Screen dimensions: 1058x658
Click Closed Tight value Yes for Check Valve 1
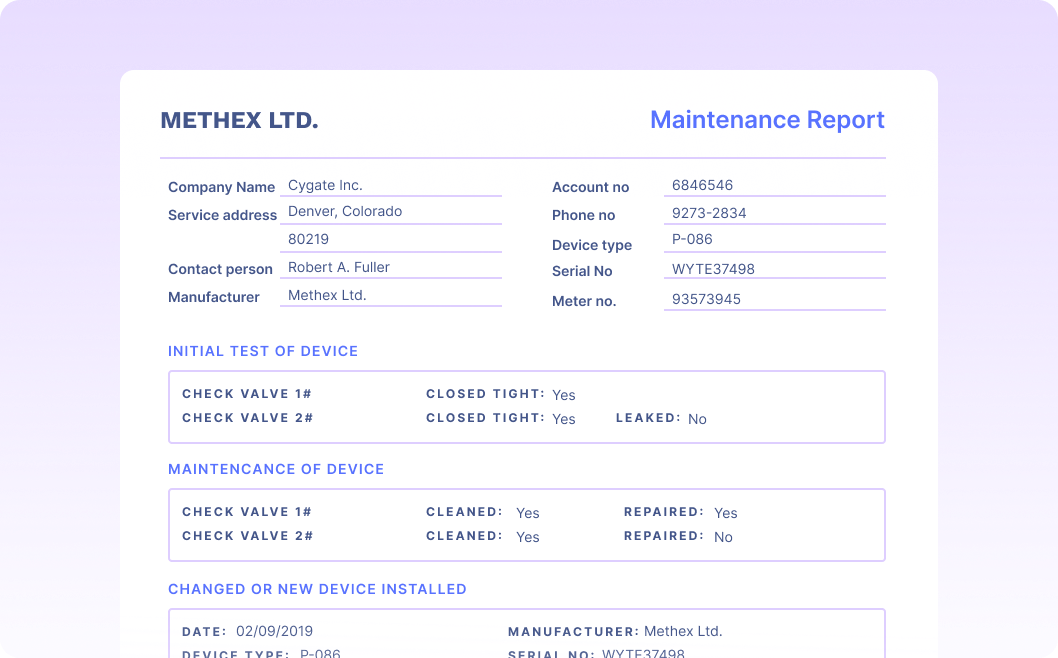[x=564, y=395]
